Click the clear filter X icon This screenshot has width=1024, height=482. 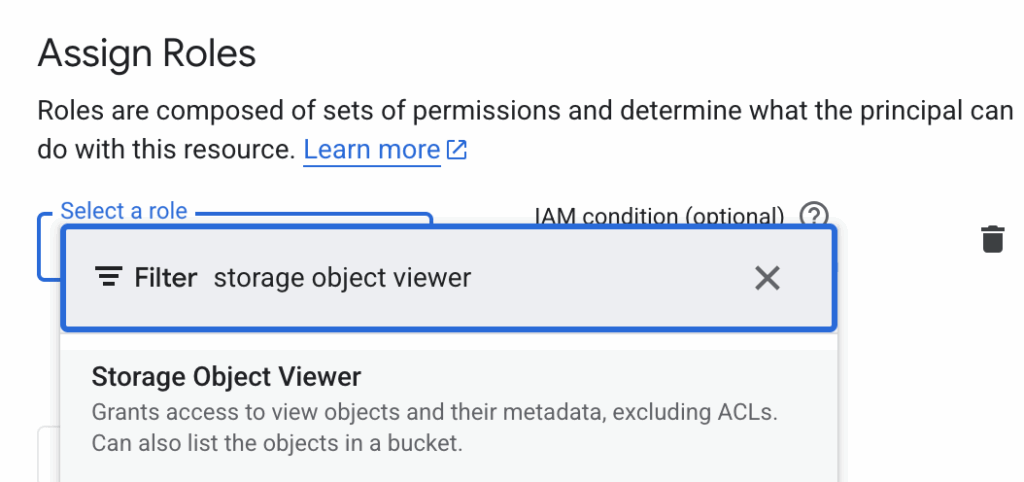point(767,278)
